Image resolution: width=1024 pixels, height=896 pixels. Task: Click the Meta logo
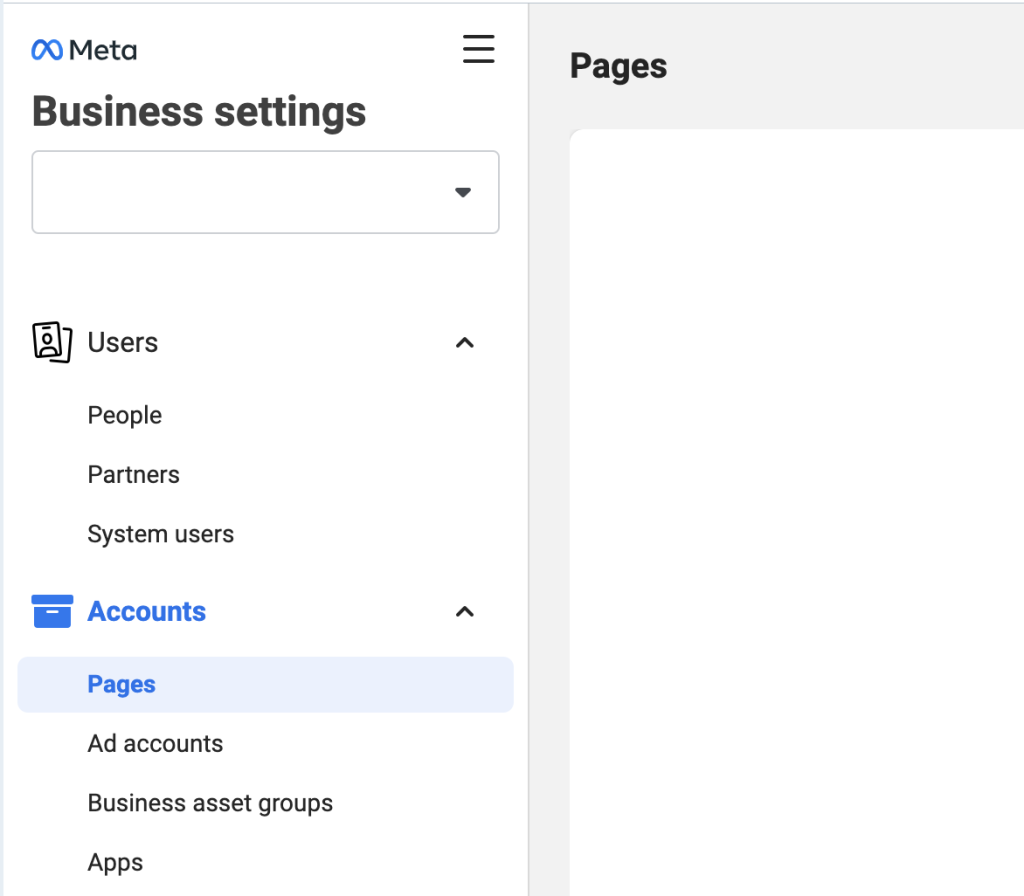tap(84, 50)
